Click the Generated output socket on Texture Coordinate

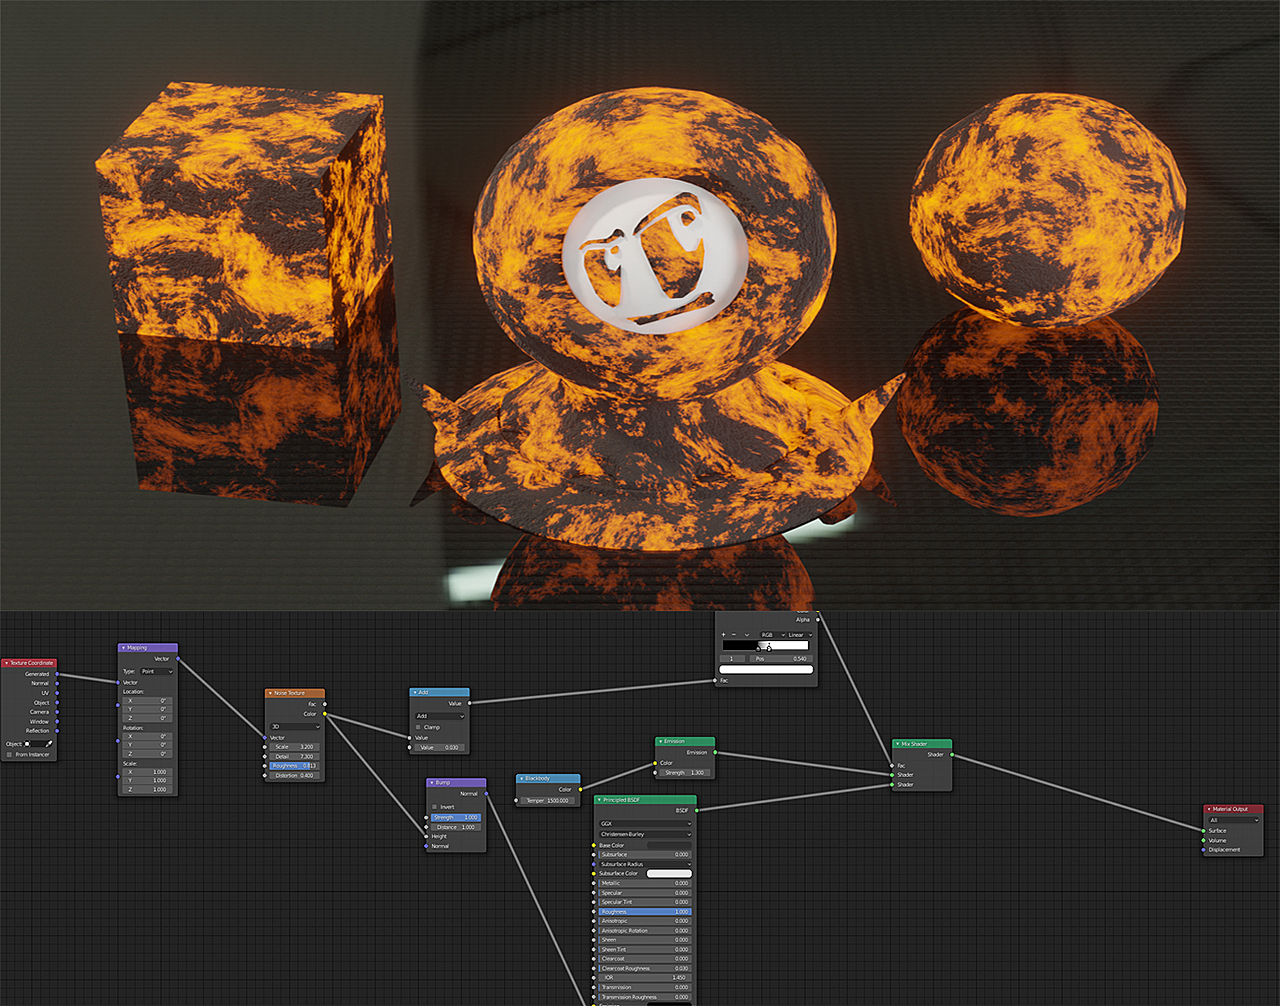tap(57, 674)
